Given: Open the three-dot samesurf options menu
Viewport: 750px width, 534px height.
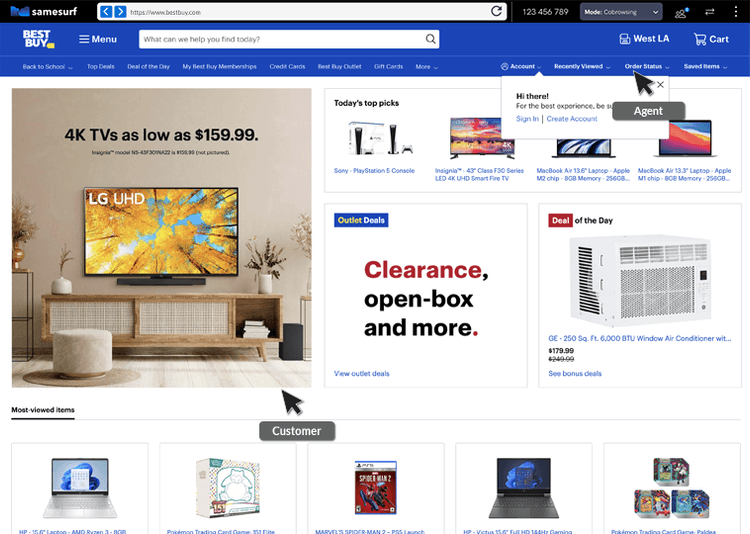Looking at the screenshot, I should [736, 12].
